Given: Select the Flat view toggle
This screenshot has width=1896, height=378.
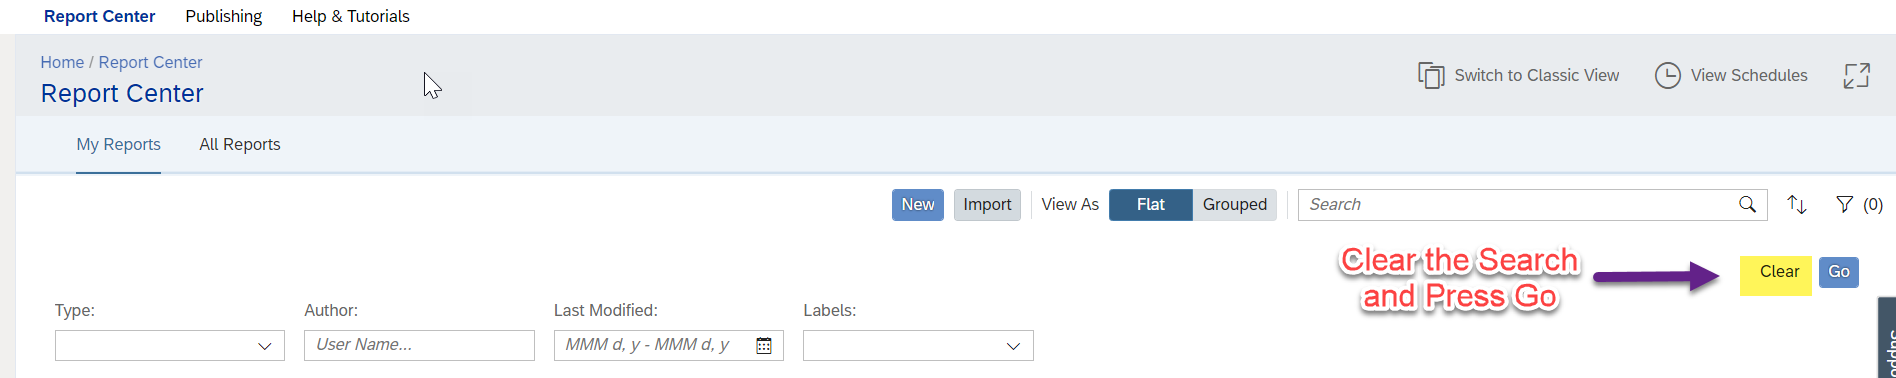Looking at the screenshot, I should point(1150,204).
